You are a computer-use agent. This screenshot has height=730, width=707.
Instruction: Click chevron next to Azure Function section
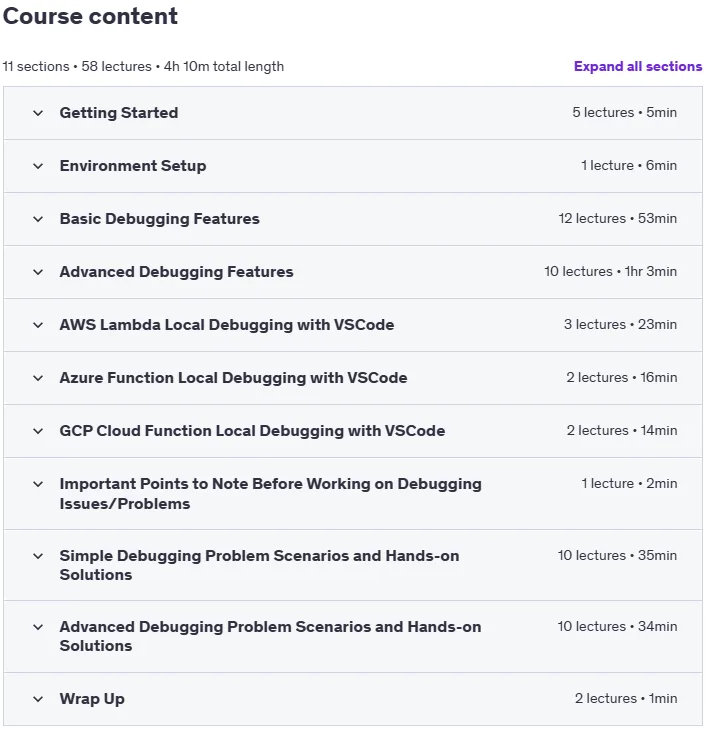tap(38, 378)
